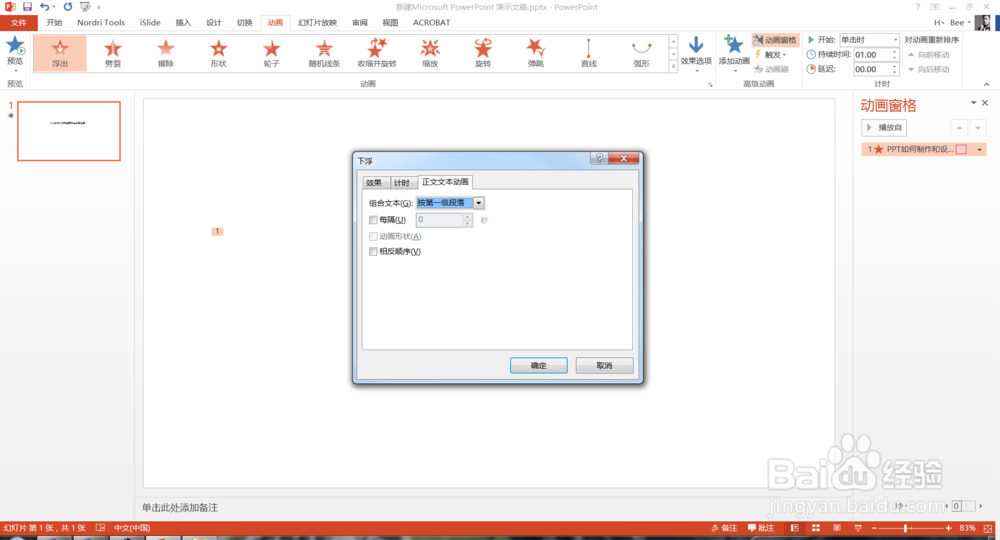The width and height of the screenshot is (1000, 540).
Task: Close the Animation Pane with X
Action: (985, 103)
